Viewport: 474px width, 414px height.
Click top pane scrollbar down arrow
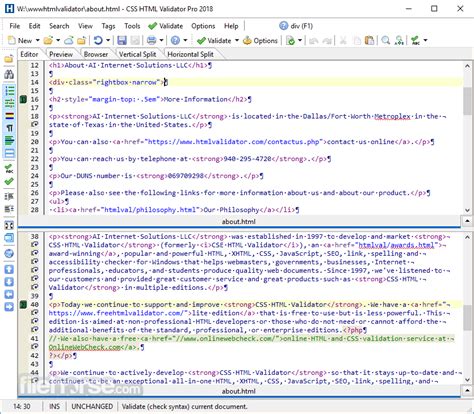(467, 210)
